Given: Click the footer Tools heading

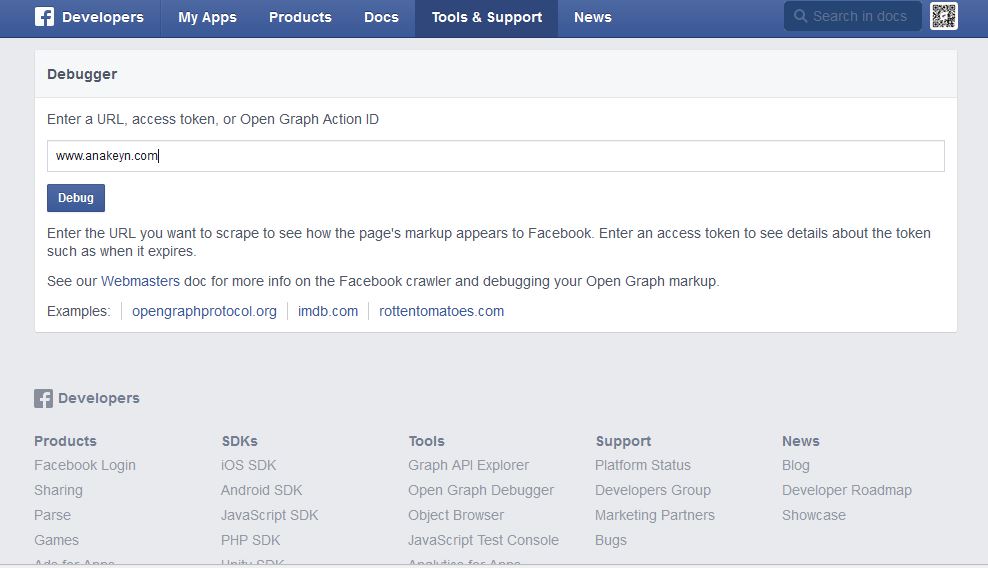Looking at the screenshot, I should coord(426,441).
